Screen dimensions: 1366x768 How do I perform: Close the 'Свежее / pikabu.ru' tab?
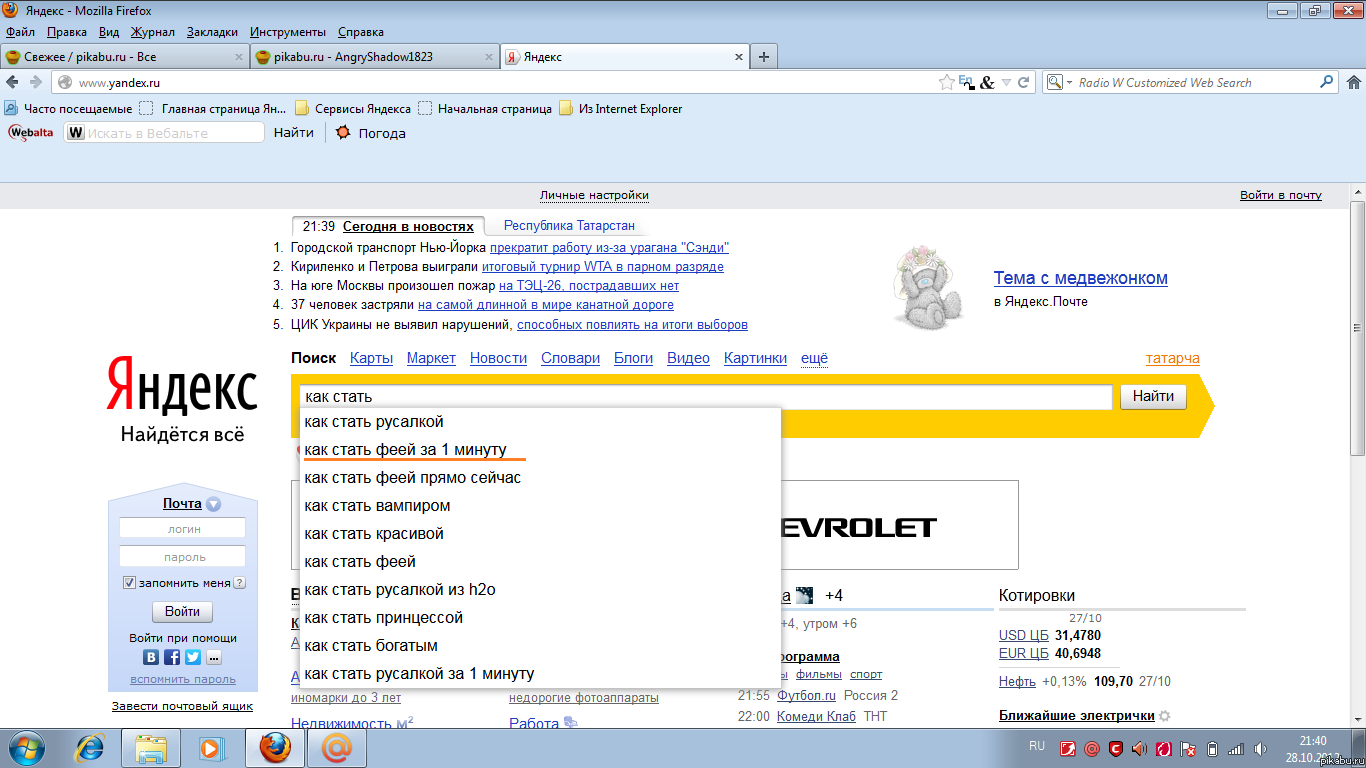239,57
